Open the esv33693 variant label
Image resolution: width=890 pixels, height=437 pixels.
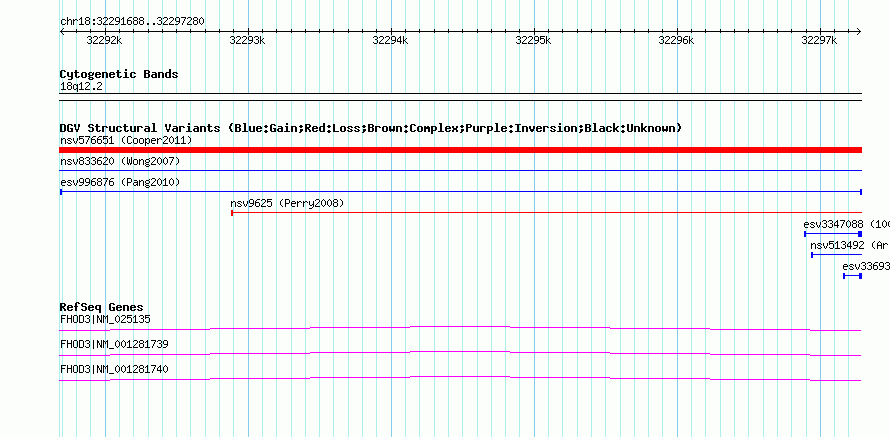point(866,266)
